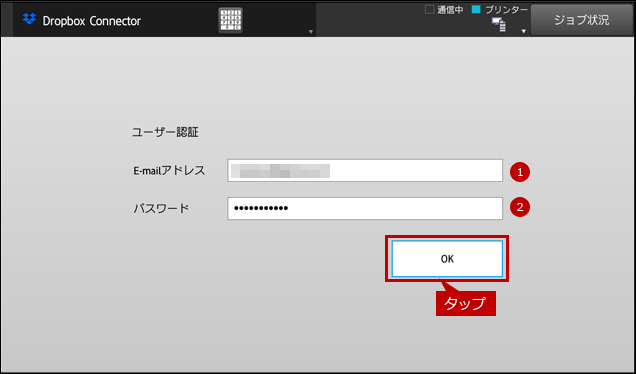Click the Dropbox logo icon
Image resolution: width=636 pixels, height=374 pixels.
click(29, 19)
